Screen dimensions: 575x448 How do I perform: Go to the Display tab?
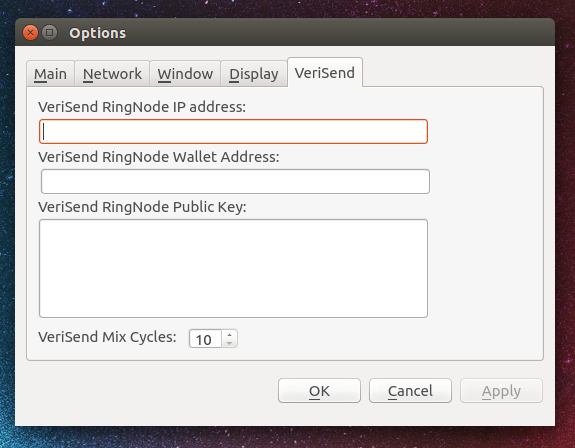click(254, 74)
